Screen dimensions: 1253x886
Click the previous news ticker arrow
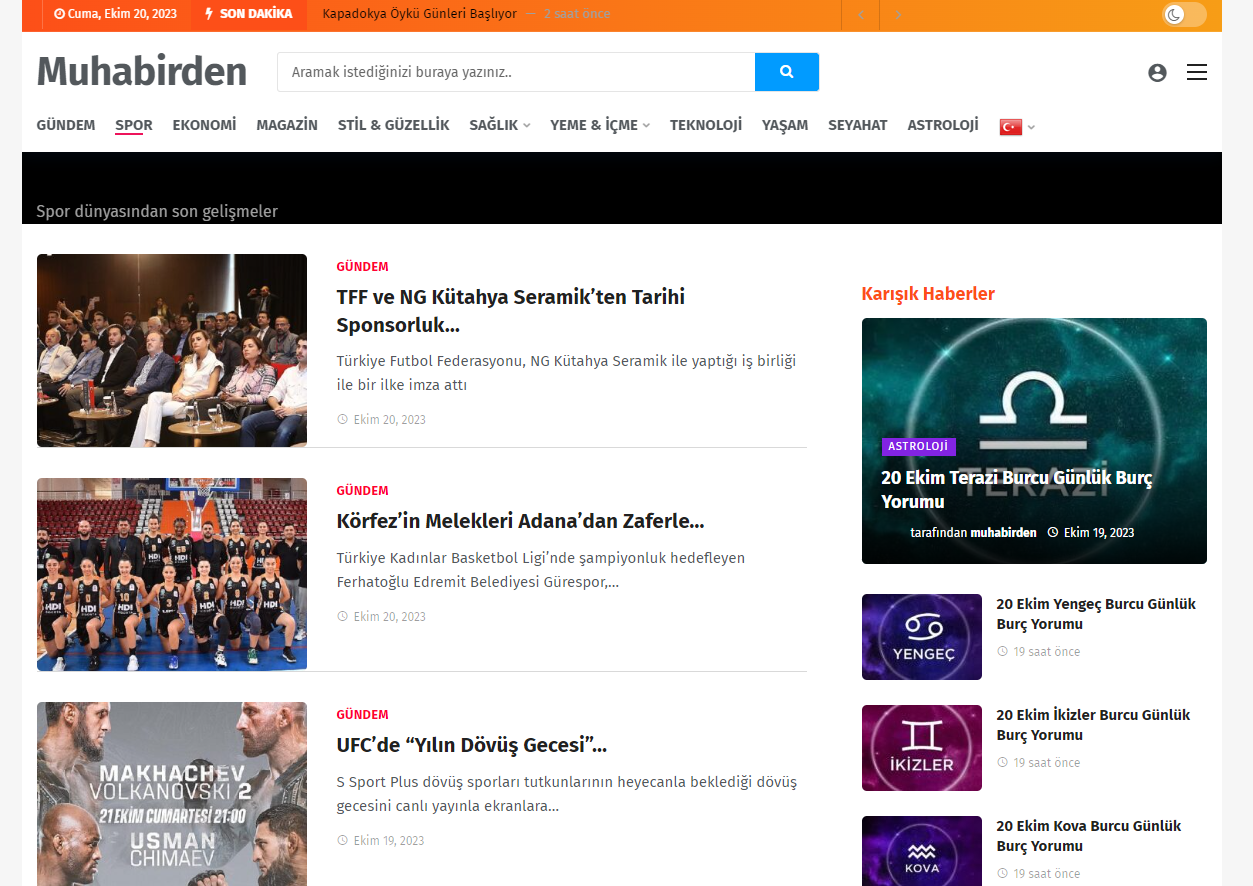[x=860, y=15]
